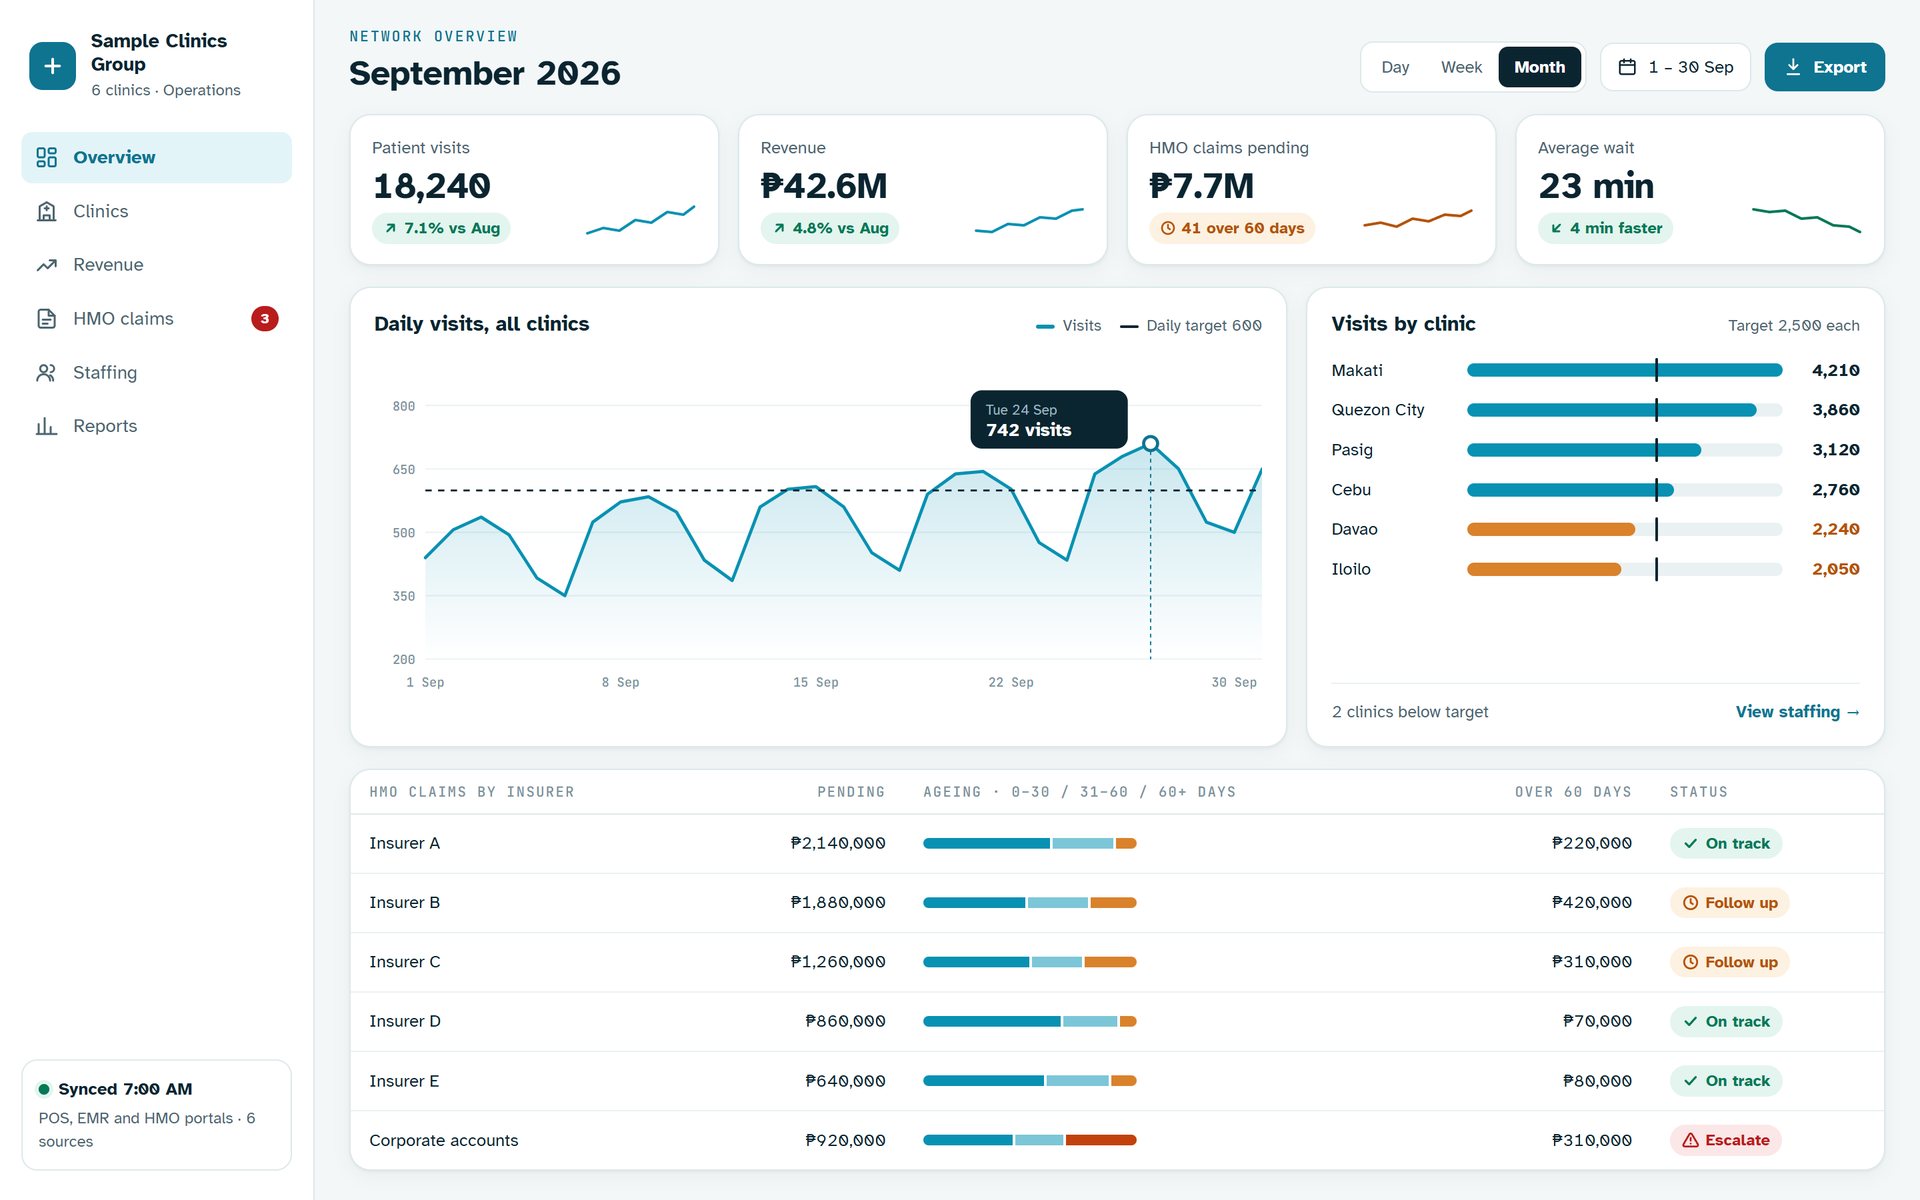The width and height of the screenshot is (1920, 1200).
Task: Click Follow up status for Insurer B
Action: pos(1729,903)
